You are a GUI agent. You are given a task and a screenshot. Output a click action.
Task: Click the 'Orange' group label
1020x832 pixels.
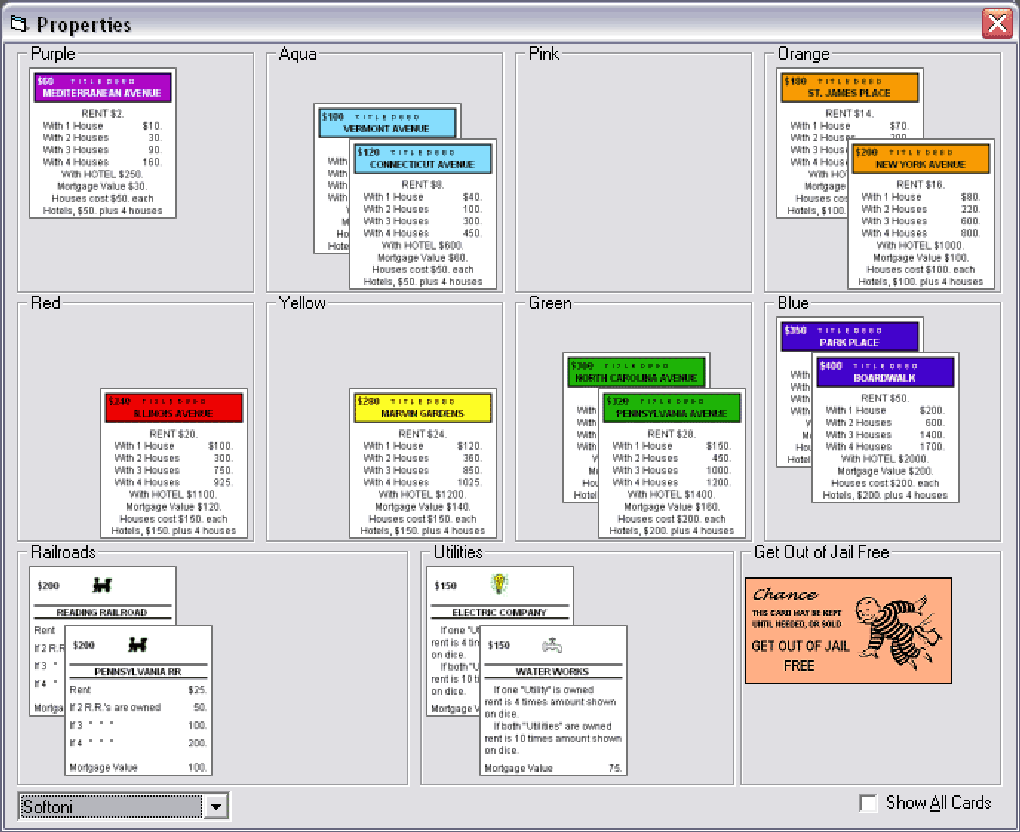pyautogui.click(x=804, y=54)
